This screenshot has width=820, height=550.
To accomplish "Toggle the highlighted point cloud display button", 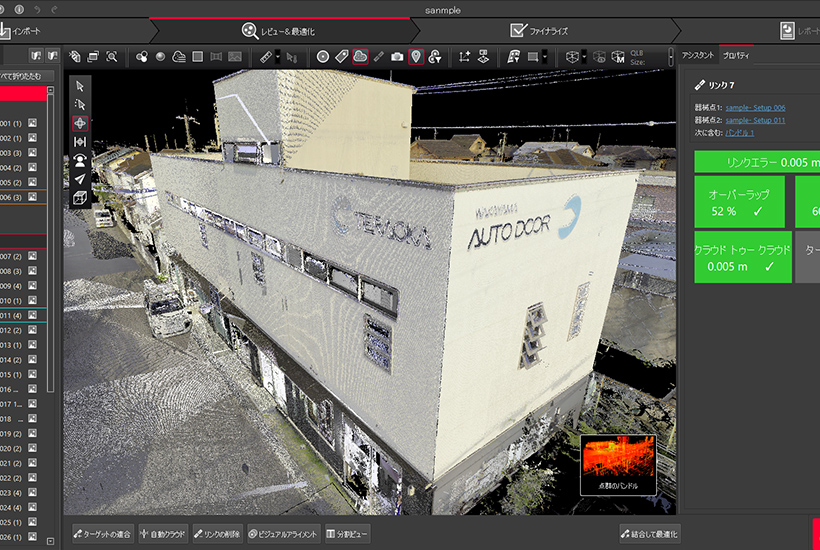I will [360, 56].
